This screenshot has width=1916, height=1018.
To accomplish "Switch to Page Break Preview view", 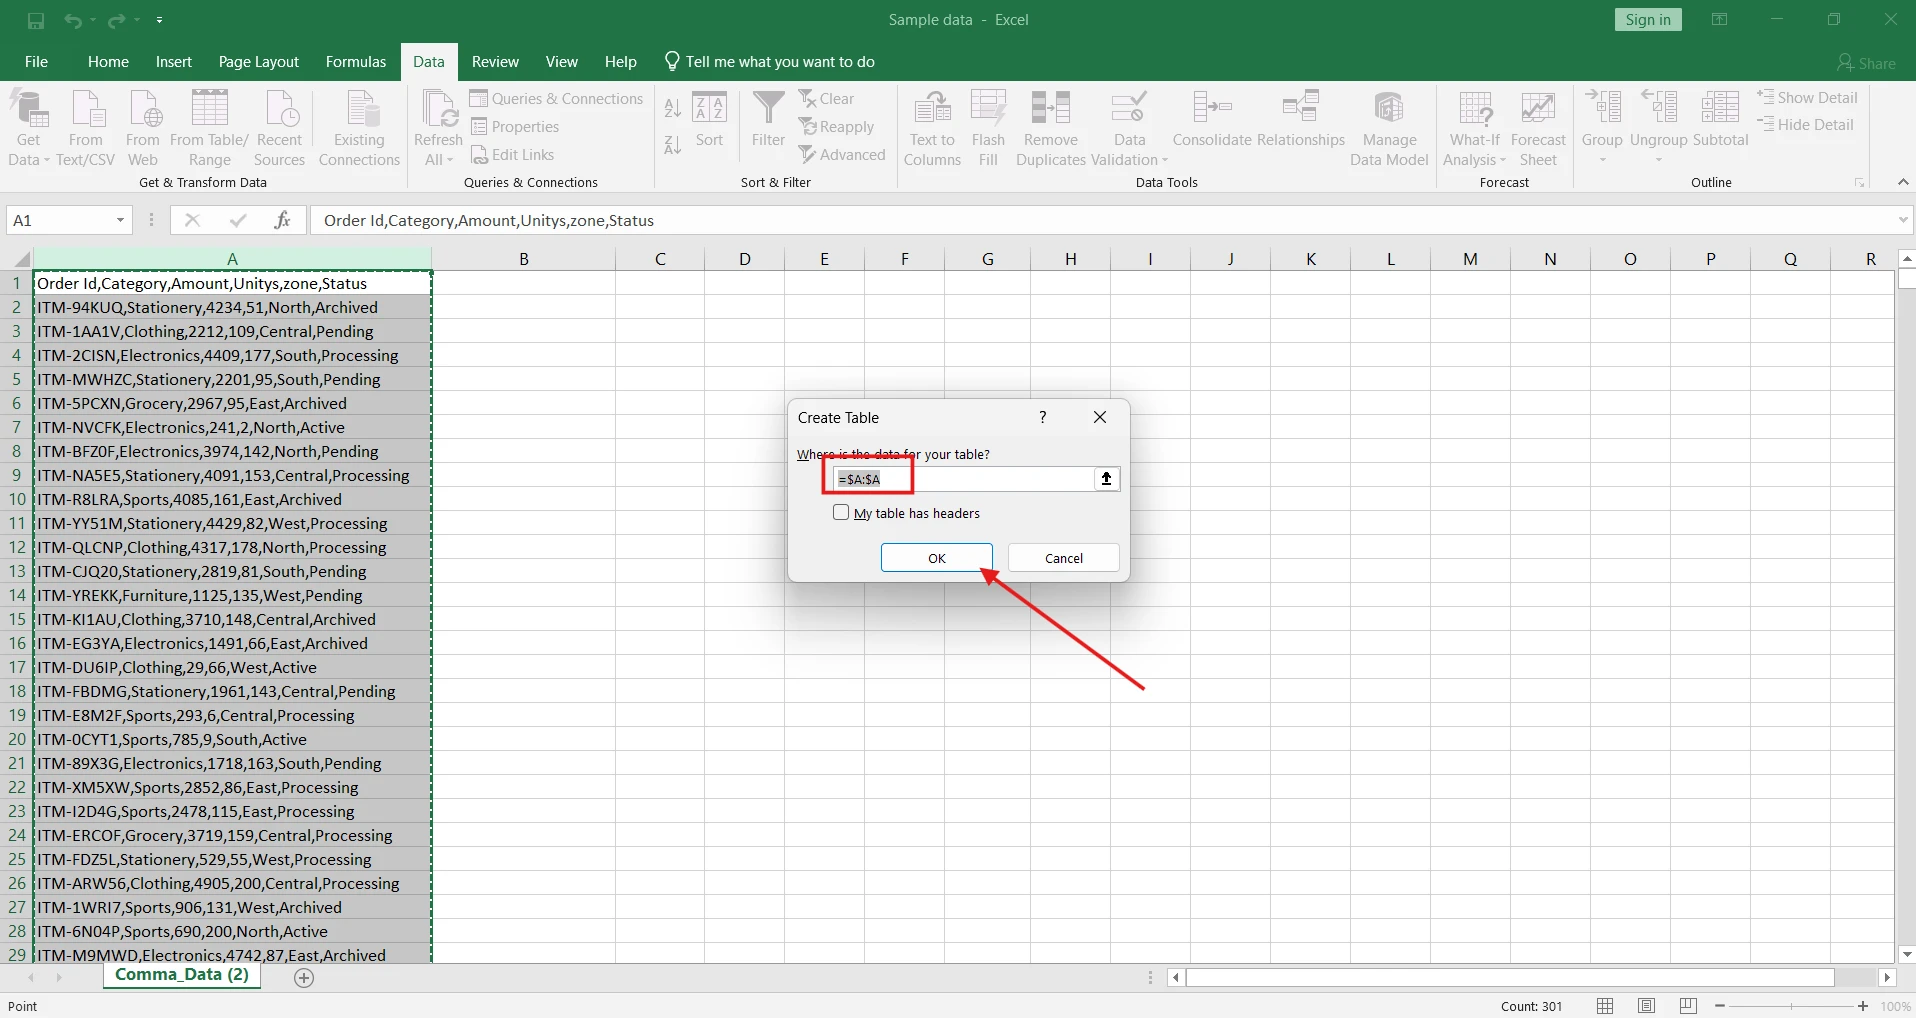I will click(x=1689, y=1006).
